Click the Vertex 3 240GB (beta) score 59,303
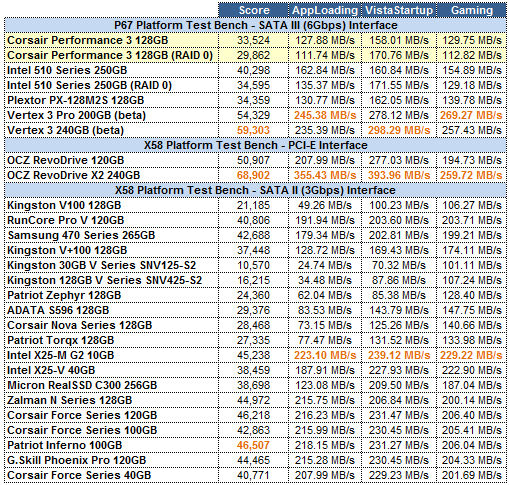Screen dimensions: 509x485 point(253,130)
